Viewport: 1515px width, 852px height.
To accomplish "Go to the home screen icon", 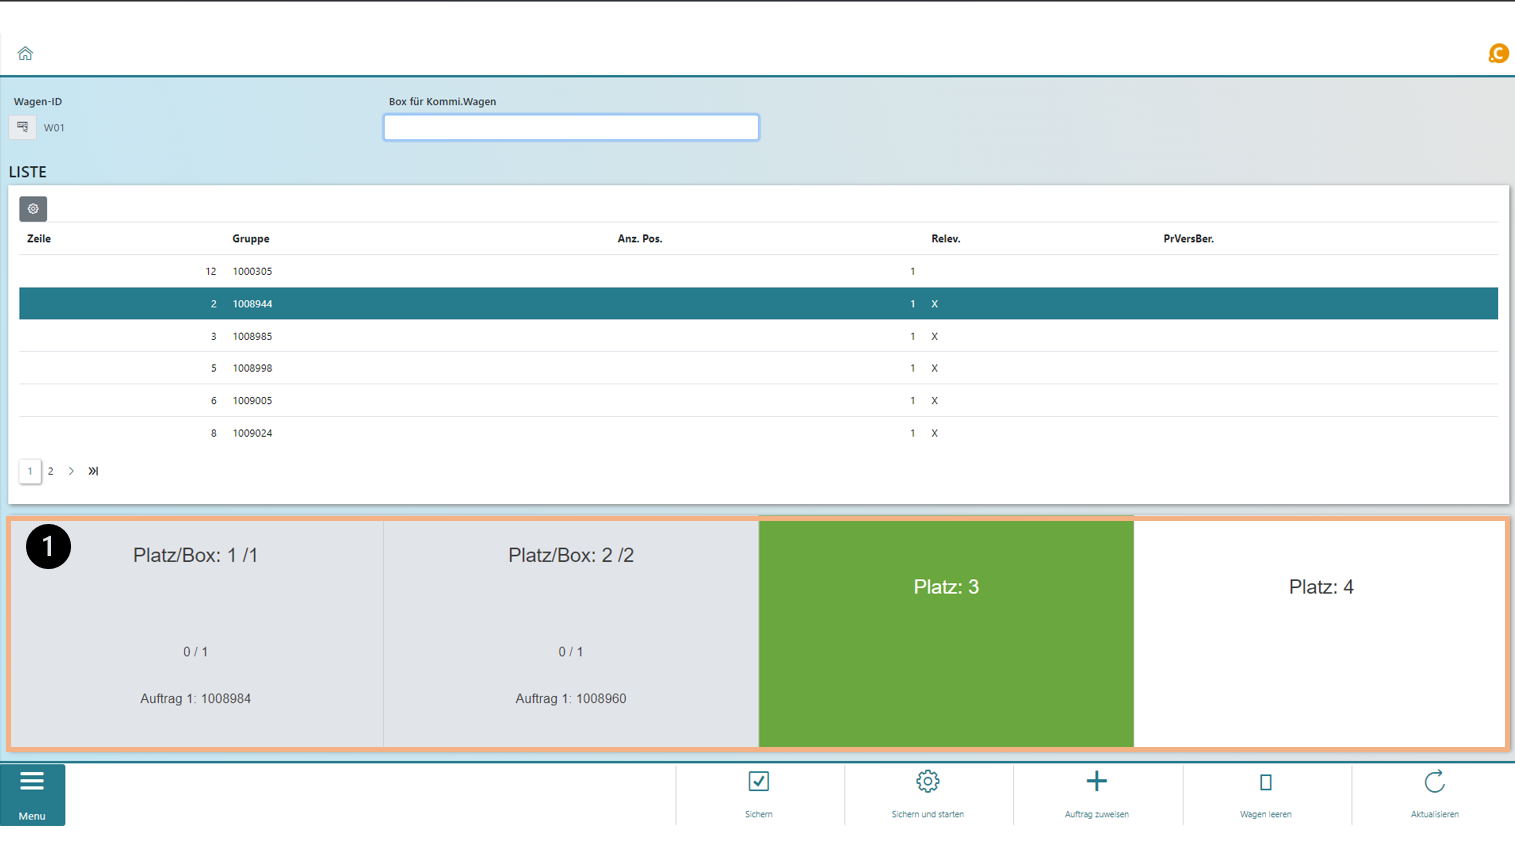I will 25,53.
